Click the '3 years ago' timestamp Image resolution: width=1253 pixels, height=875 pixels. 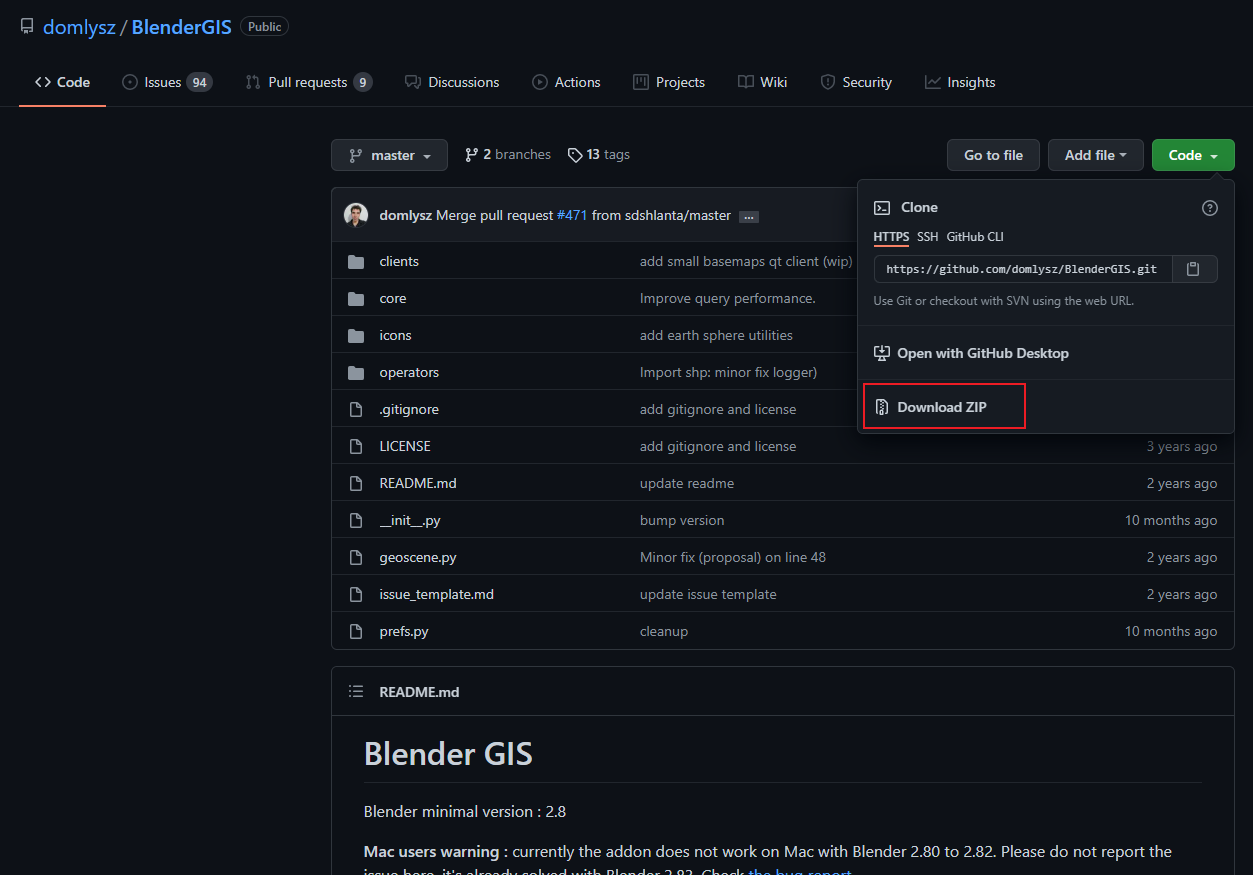click(1182, 447)
